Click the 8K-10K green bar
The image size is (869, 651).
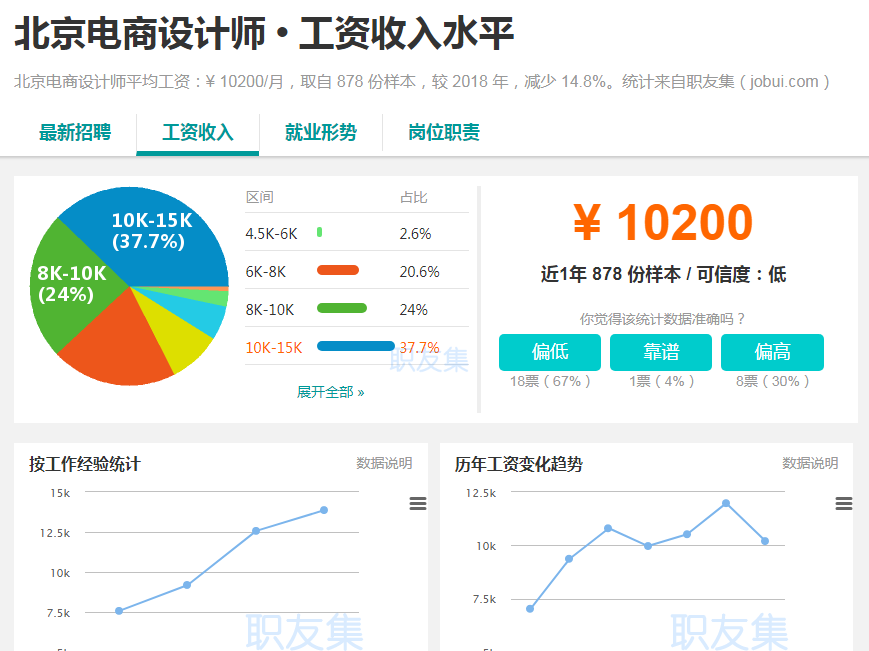(x=342, y=308)
